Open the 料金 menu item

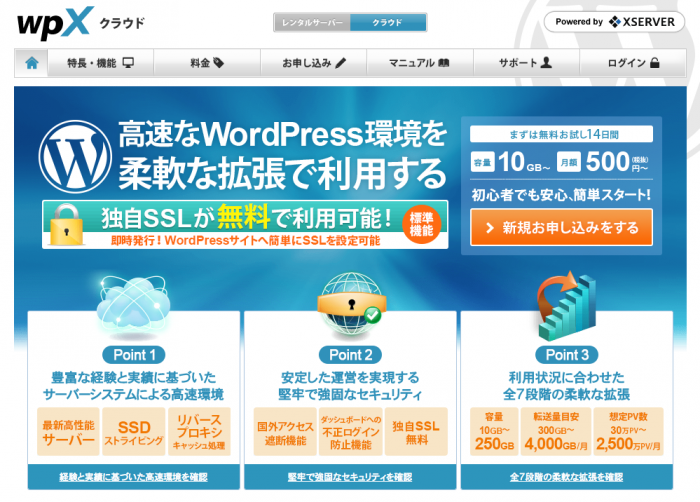coord(207,63)
